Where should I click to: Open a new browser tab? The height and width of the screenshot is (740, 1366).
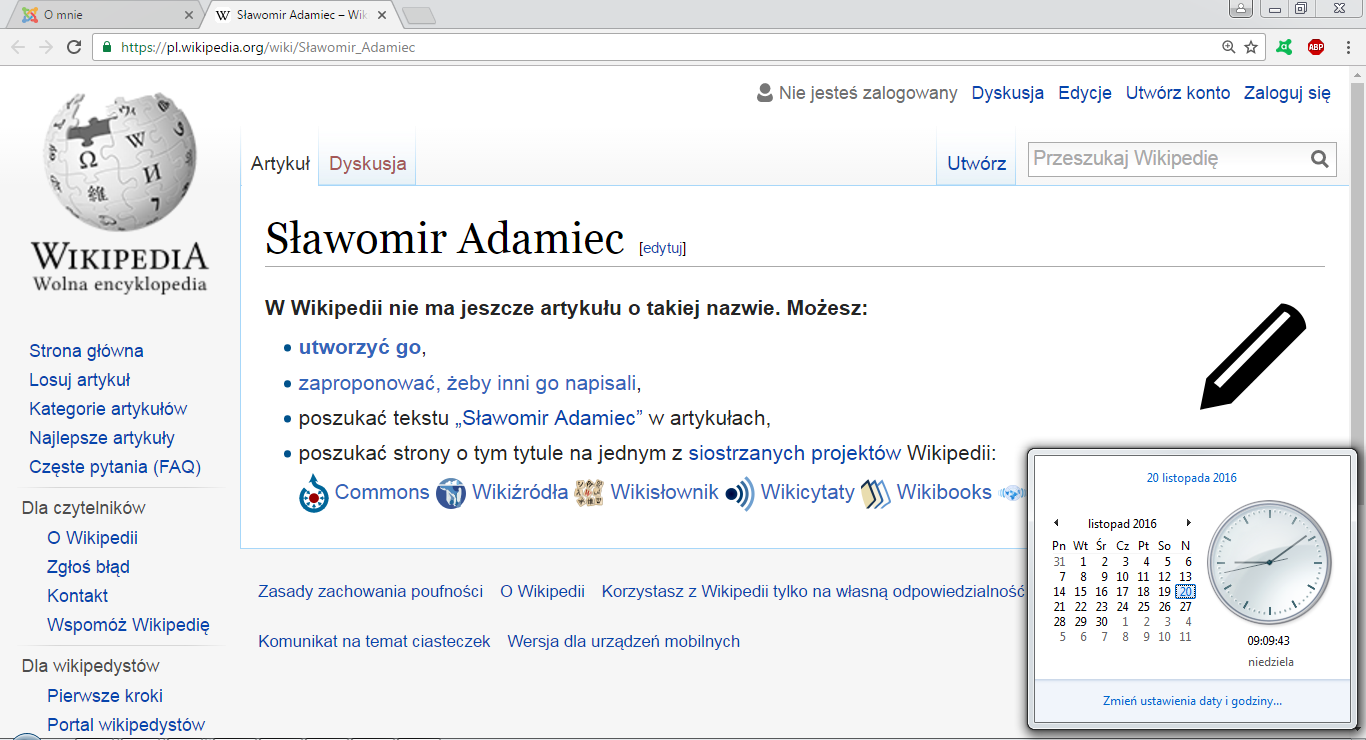point(420,15)
